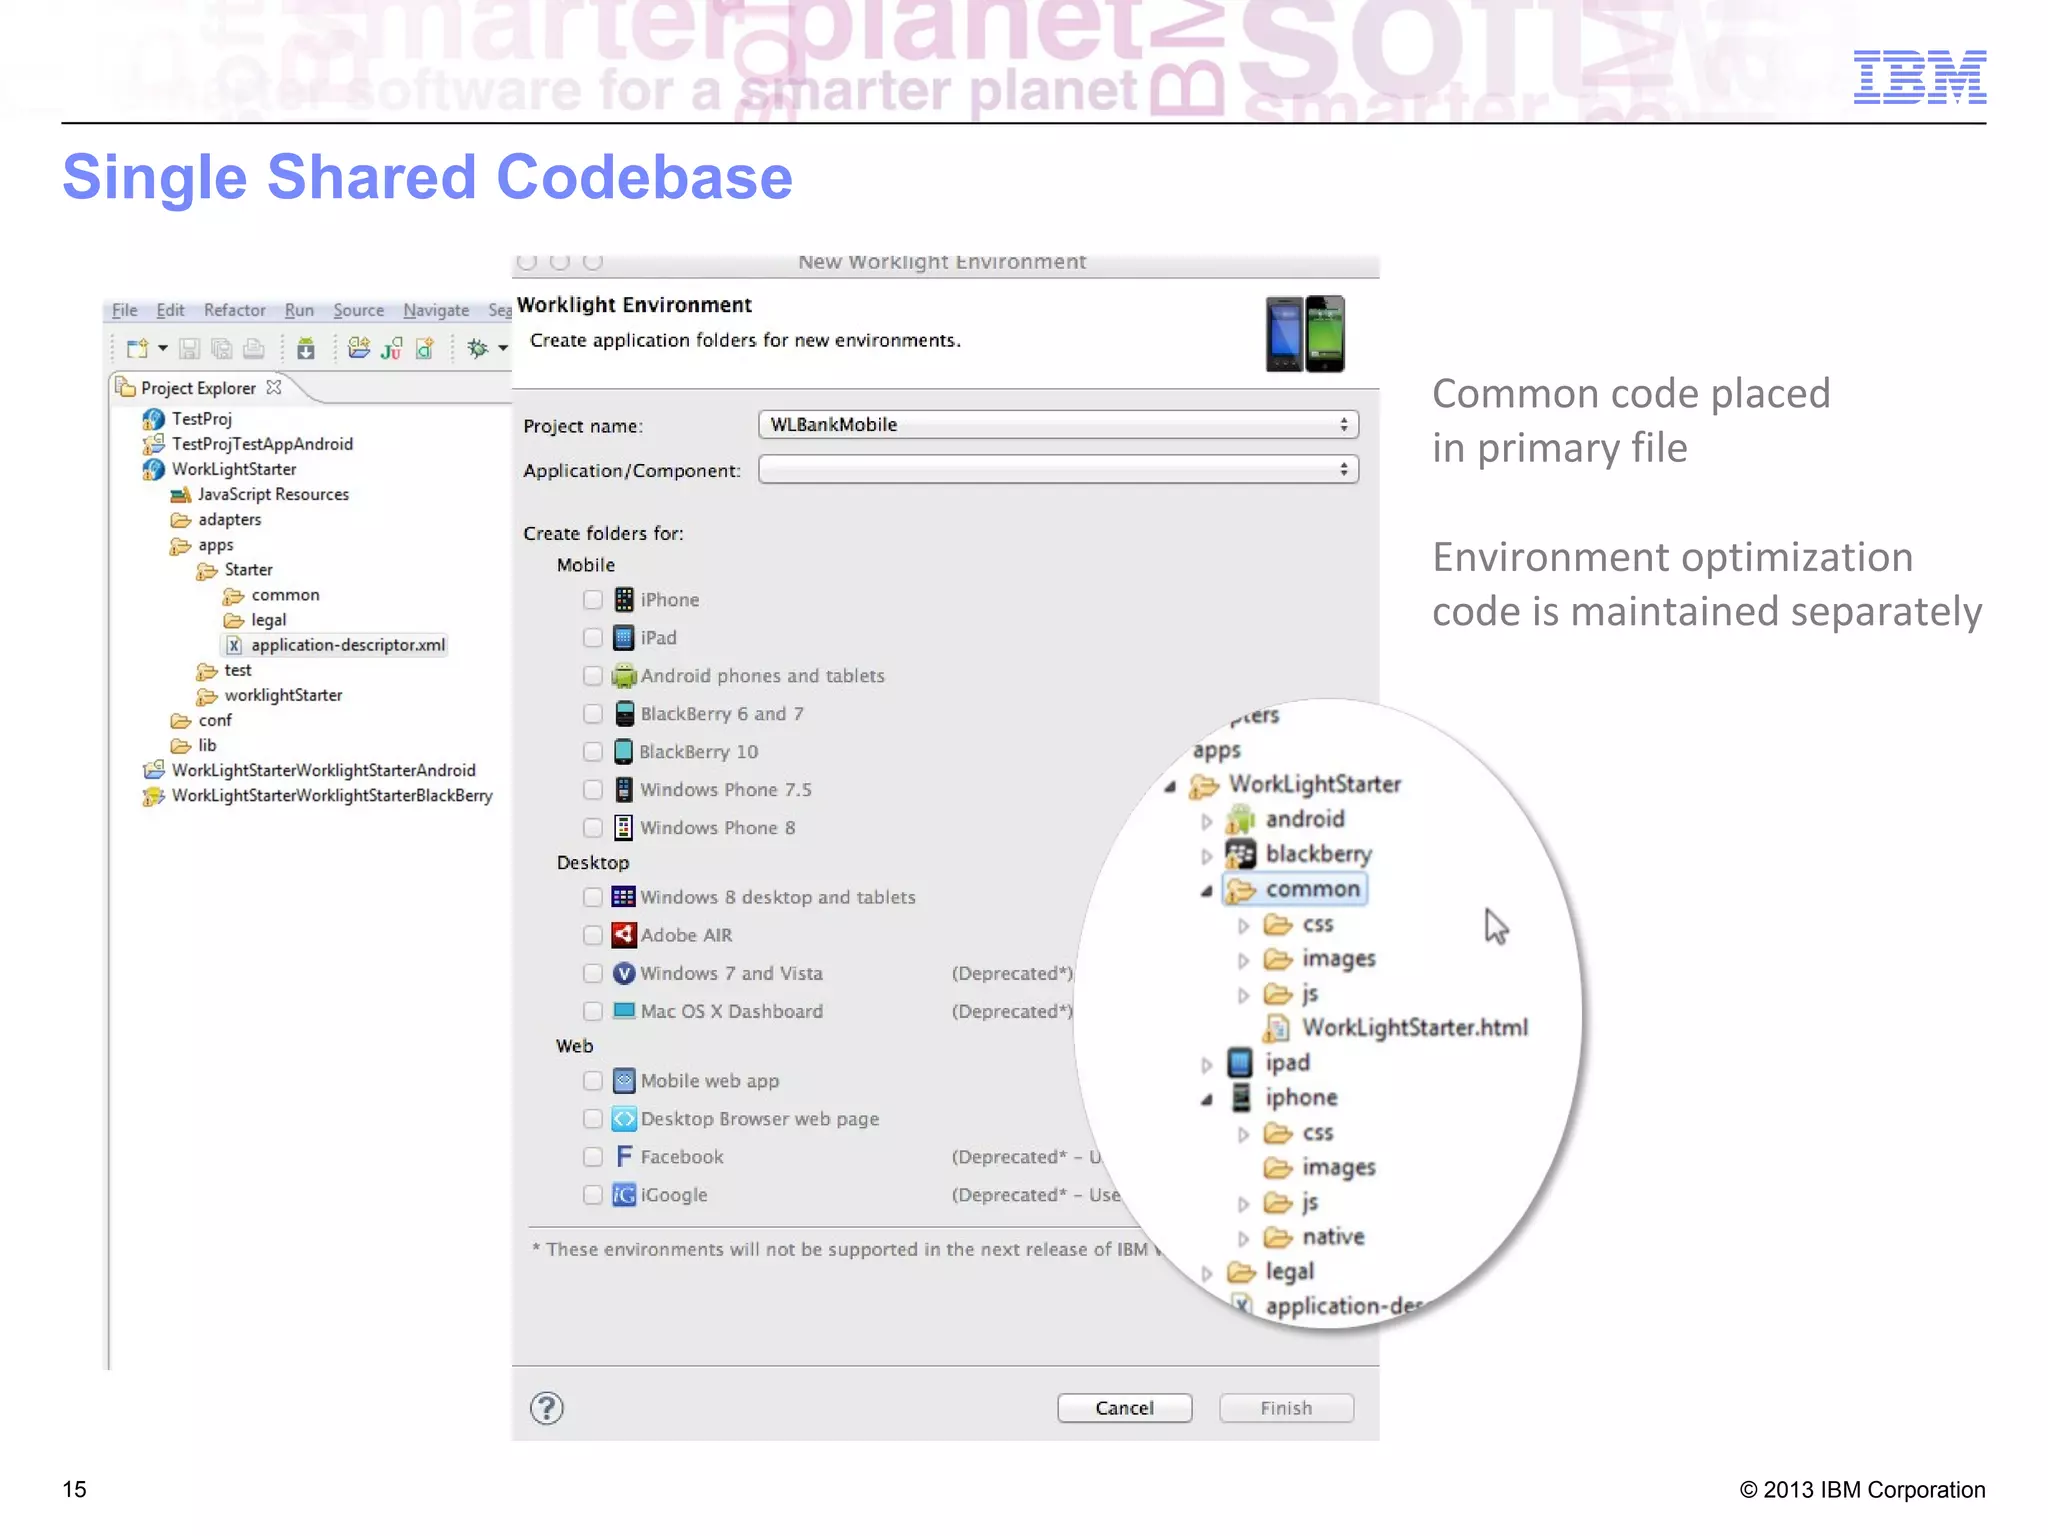Click the New Java Package icon

pyautogui.click(x=358, y=348)
